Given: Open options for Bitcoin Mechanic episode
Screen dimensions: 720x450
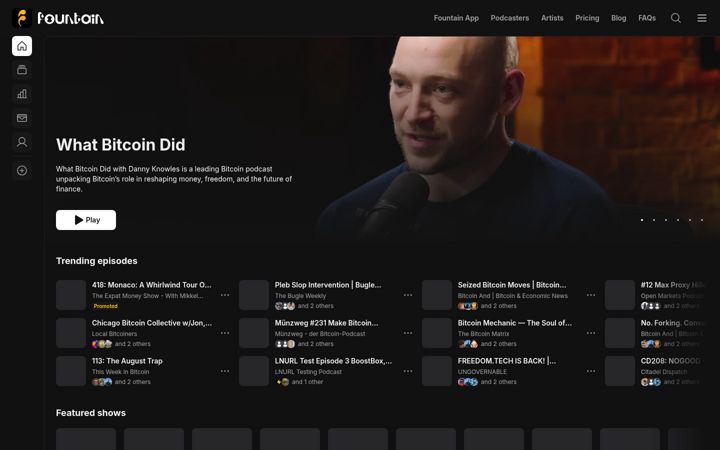Looking at the screenshot, I should [591, 333].
